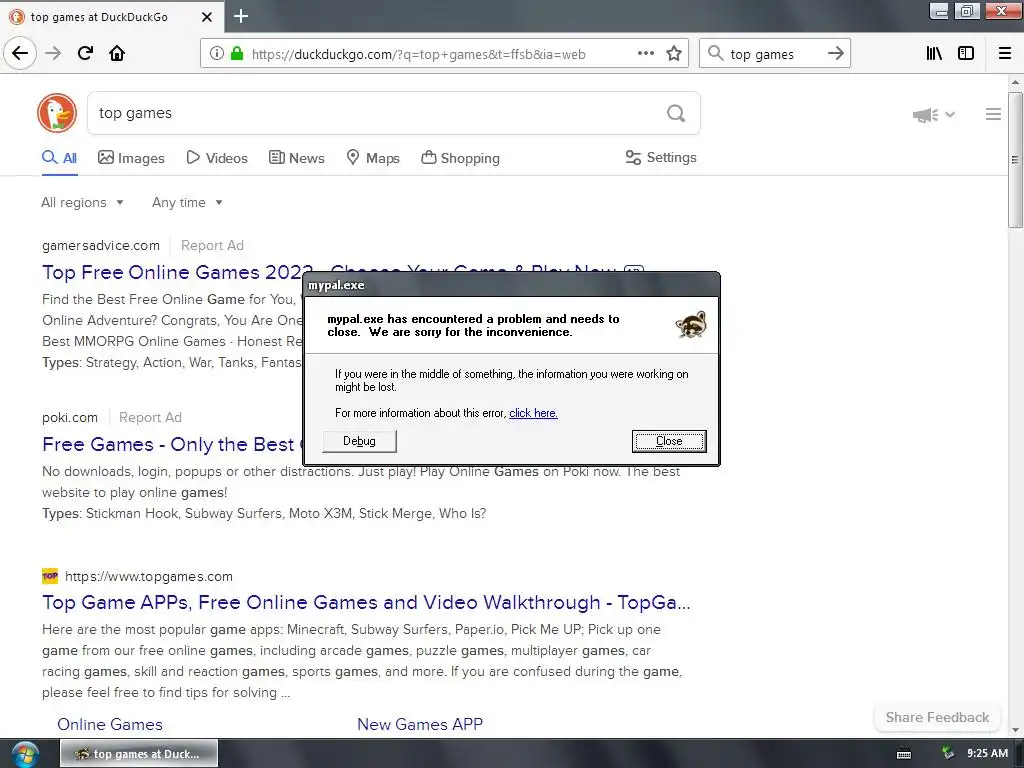Click the on-screen keyboard tray icon
Viewport: 1024px width, 768px height.
click(904, 754)
